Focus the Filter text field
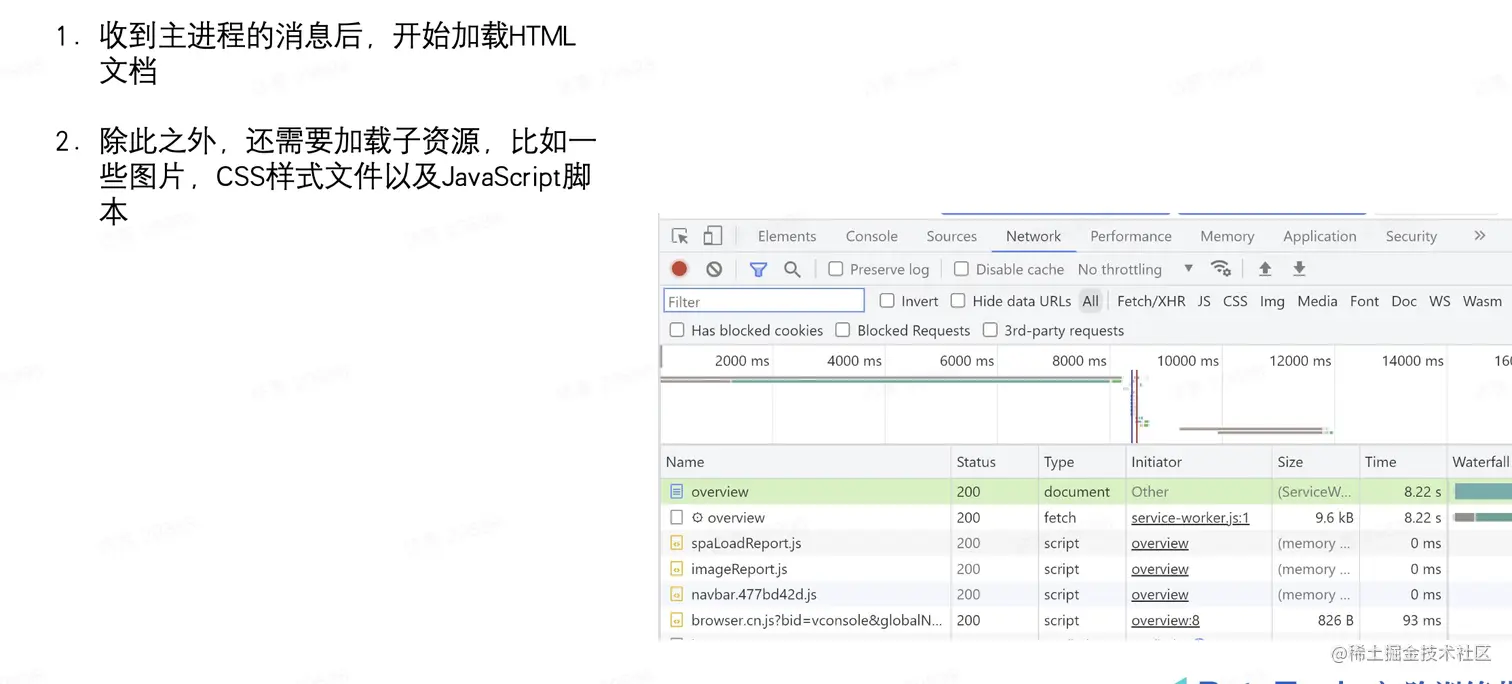1512x684 pixels. click(x=764, y=301)
